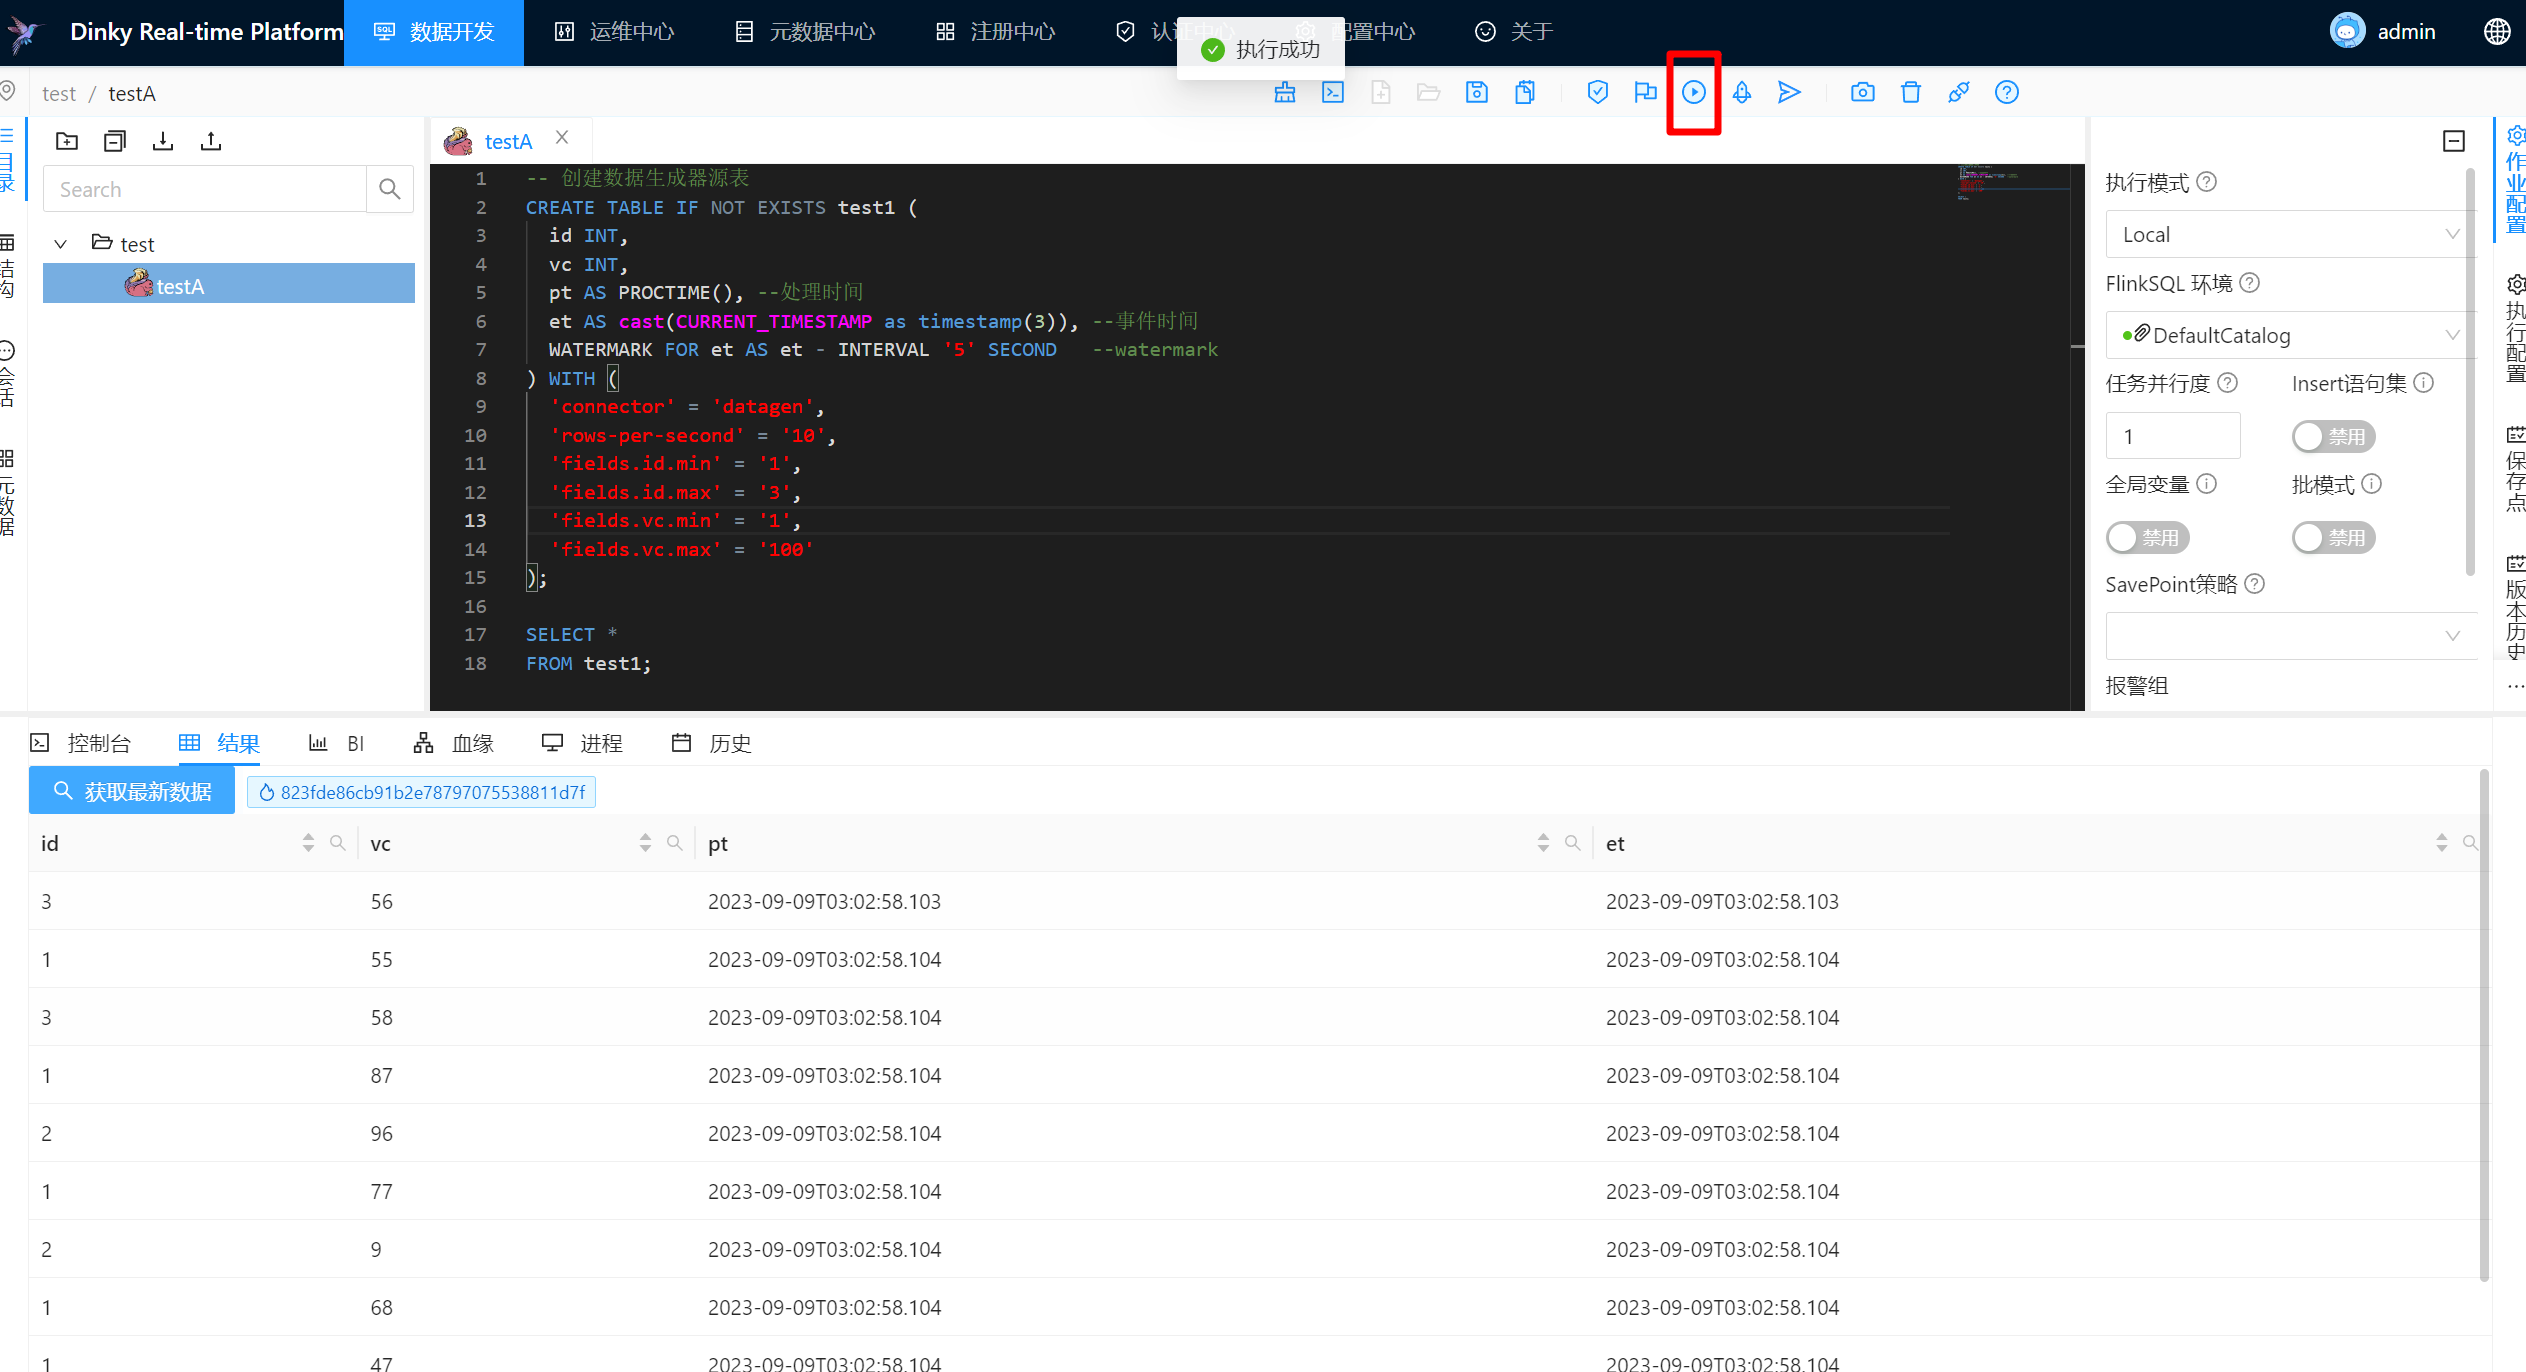This screenshot has width=2526, height=1372.
Task: Save the job with floppy disk icon
Action: [1477, 93]
